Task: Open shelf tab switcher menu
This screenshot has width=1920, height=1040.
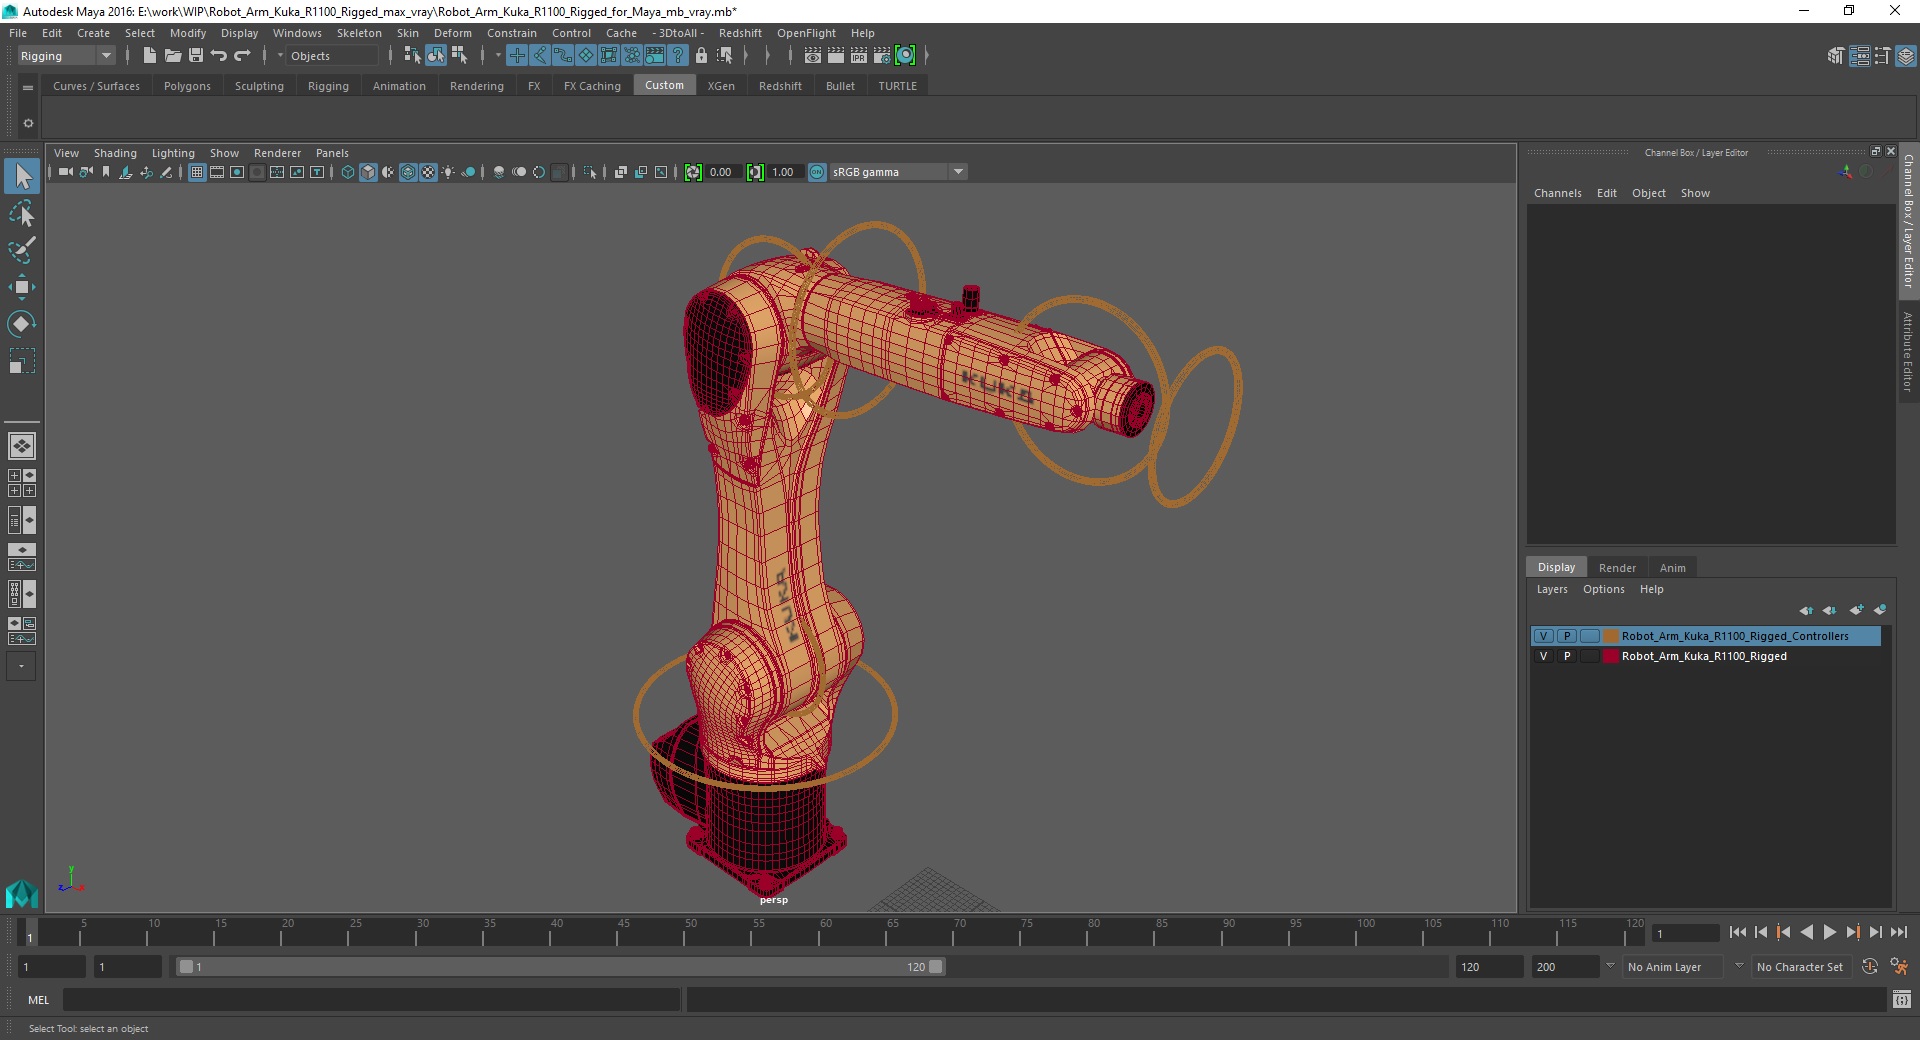Action: coord(28,88)
